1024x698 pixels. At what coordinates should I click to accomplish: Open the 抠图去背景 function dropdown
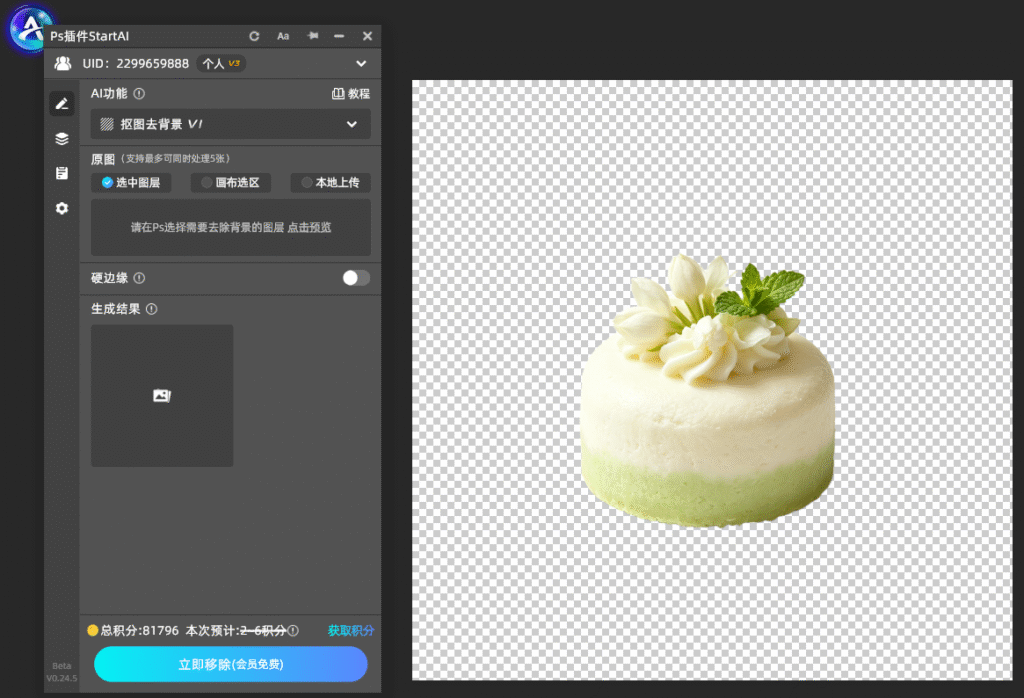pos(231,124)
